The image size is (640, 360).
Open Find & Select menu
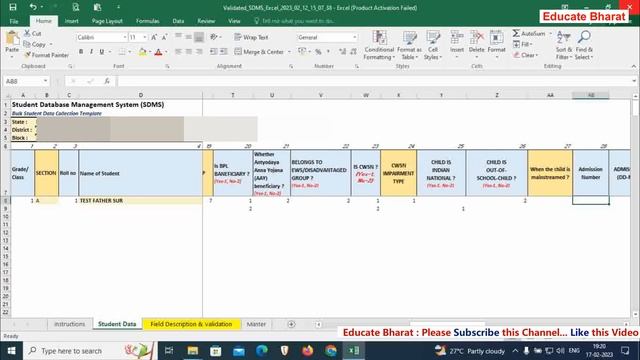pyautogui.click(x=584, y=45)
